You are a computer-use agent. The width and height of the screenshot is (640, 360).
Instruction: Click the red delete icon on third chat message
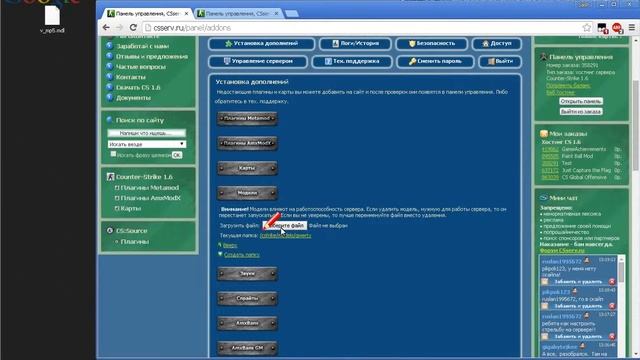pos(612,337)
